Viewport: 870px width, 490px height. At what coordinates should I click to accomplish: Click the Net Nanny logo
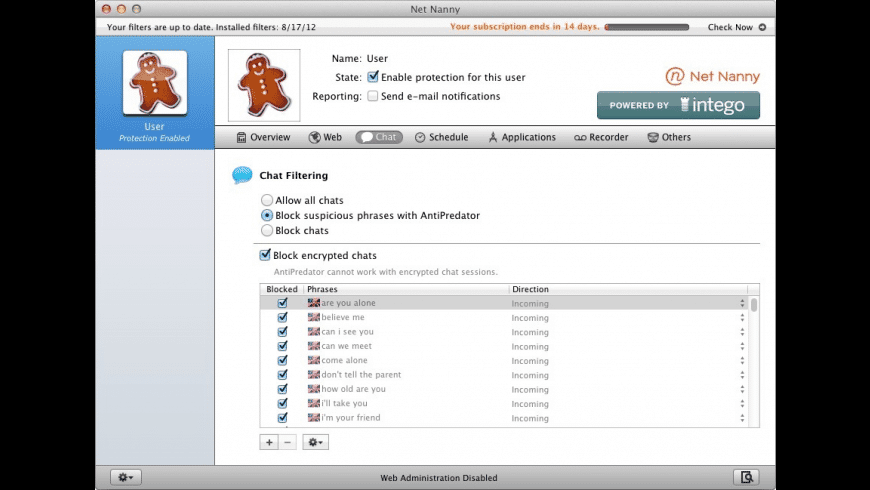pos(712,76)
